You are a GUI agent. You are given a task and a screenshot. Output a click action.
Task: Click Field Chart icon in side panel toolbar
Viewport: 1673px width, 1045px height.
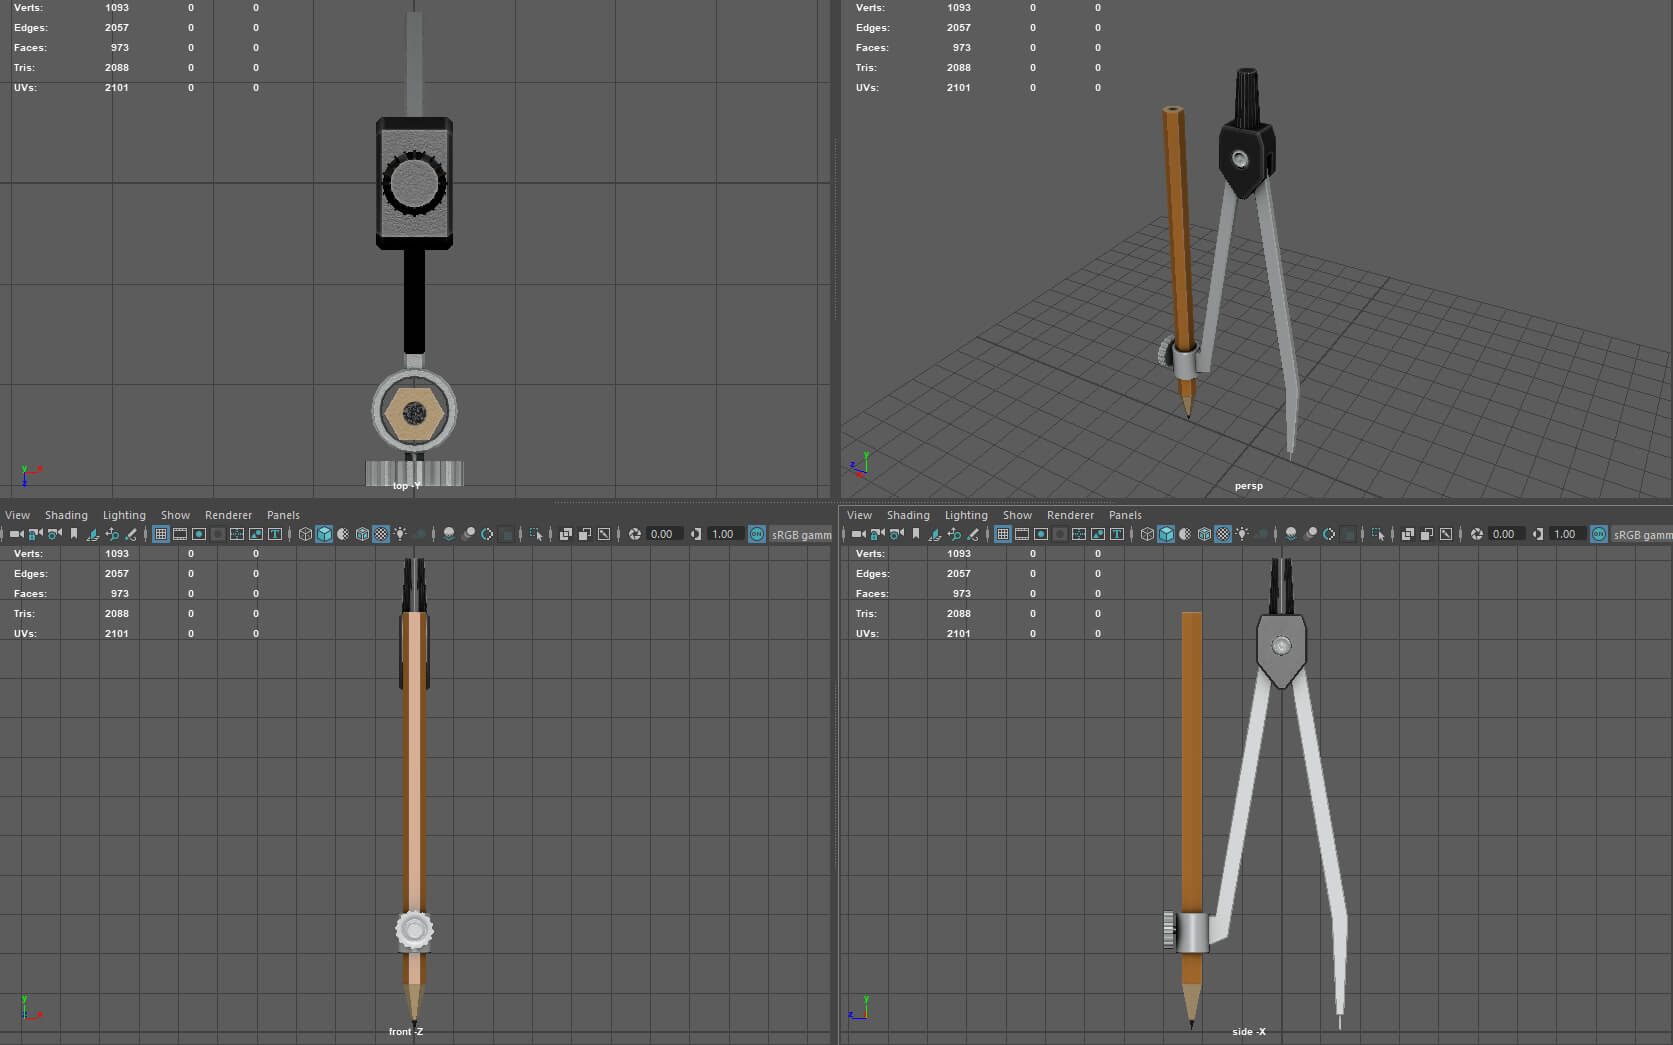pos(1079,534)
